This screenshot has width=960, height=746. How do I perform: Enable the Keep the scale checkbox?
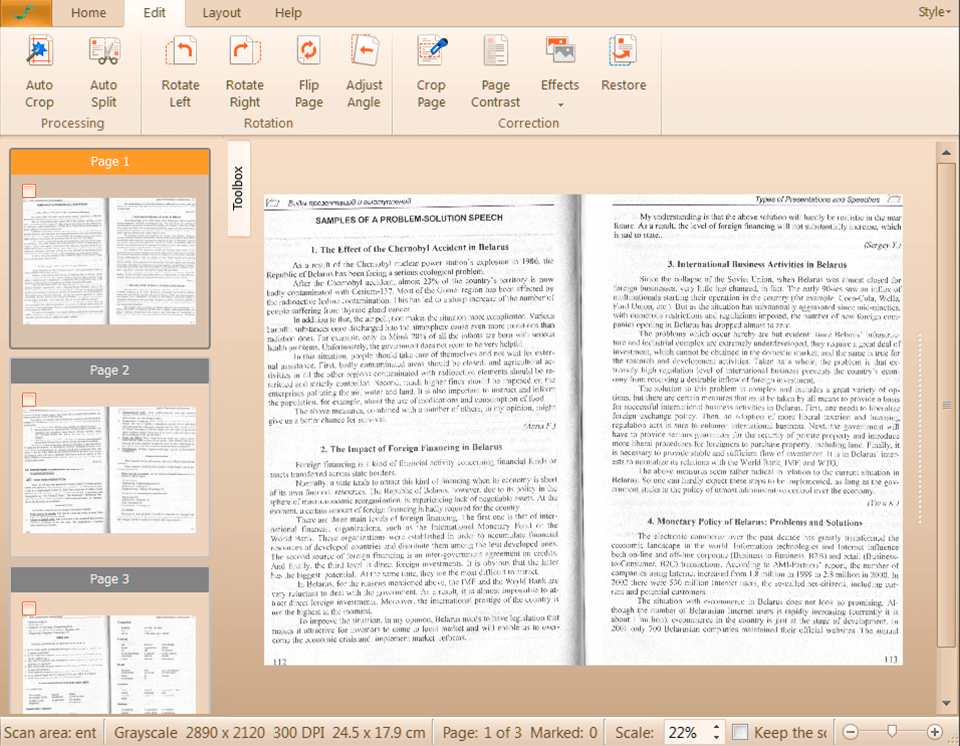point(740,732)
